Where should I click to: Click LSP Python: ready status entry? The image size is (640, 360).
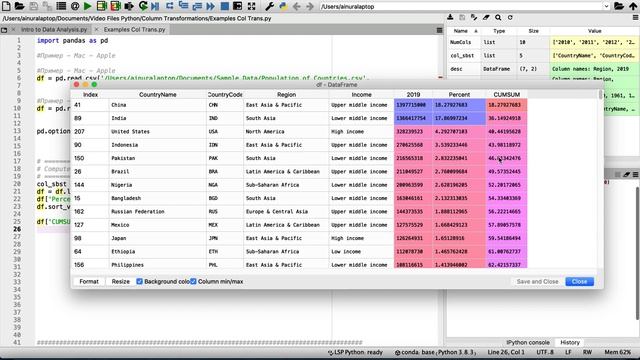click(356, 352)
